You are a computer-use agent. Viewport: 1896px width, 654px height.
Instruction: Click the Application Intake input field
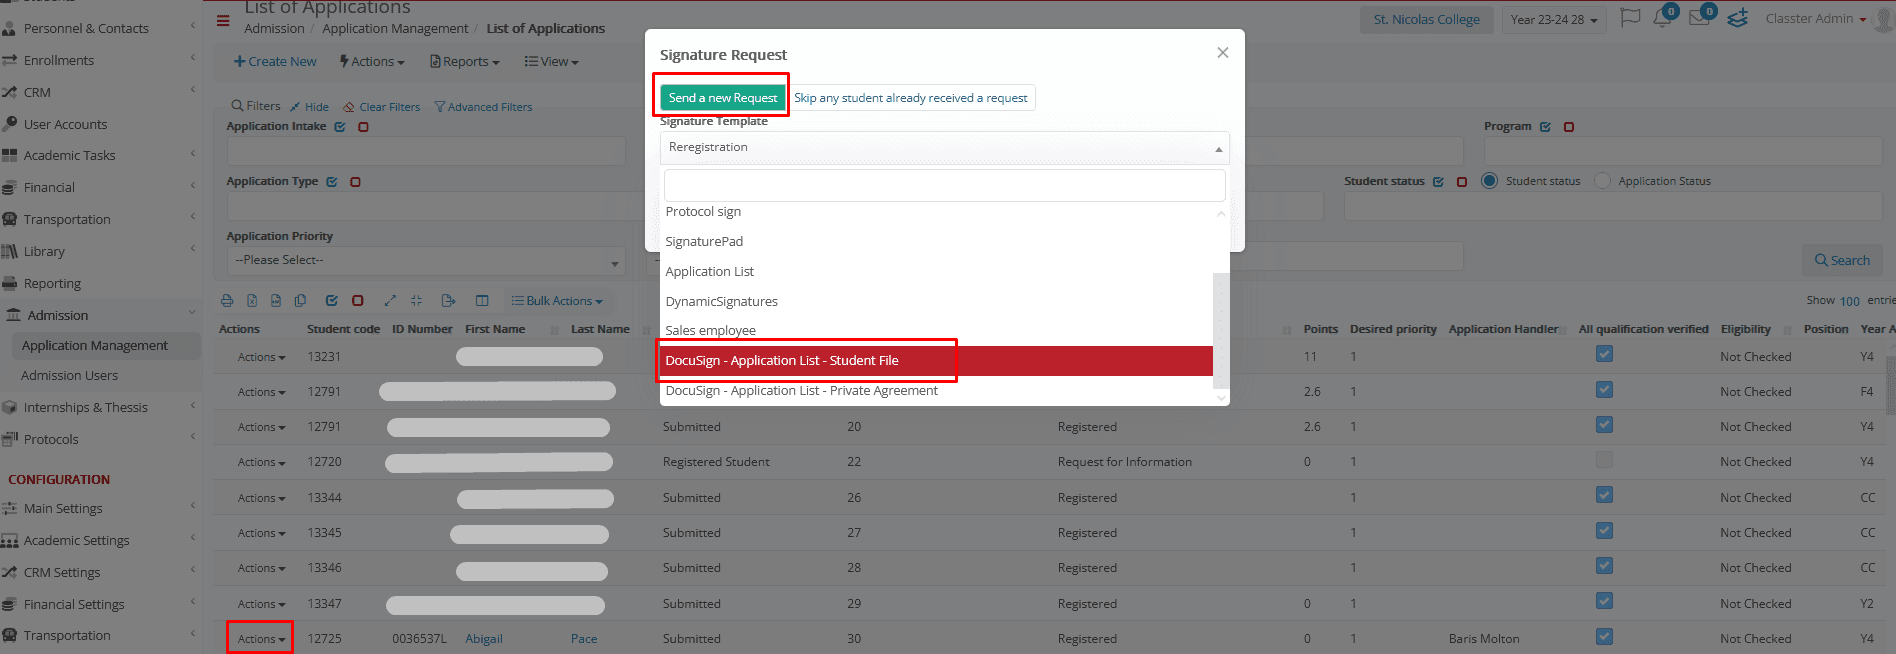(426, 151)
